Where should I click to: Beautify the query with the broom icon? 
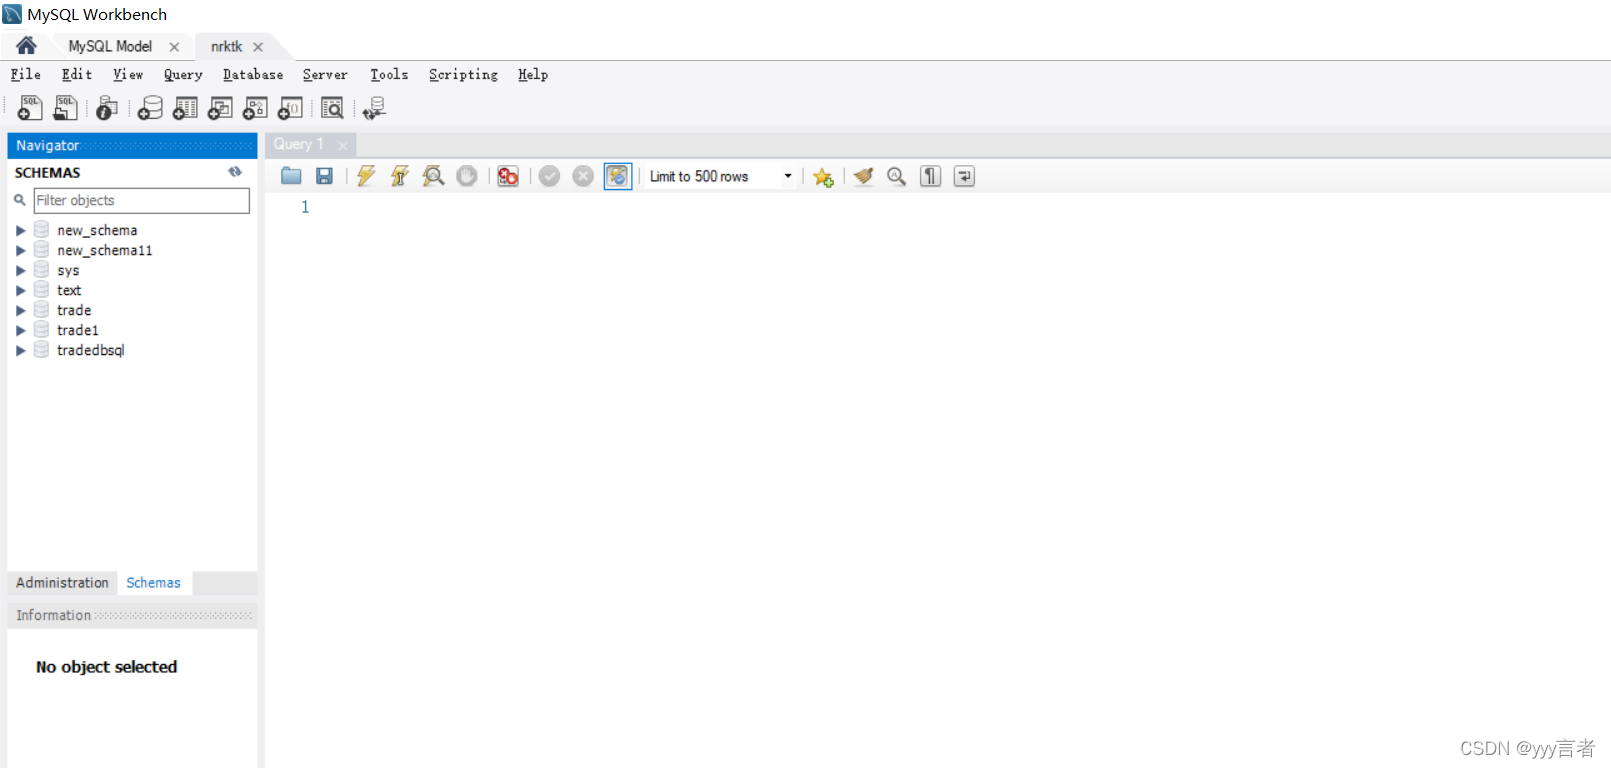click(864, 176)
